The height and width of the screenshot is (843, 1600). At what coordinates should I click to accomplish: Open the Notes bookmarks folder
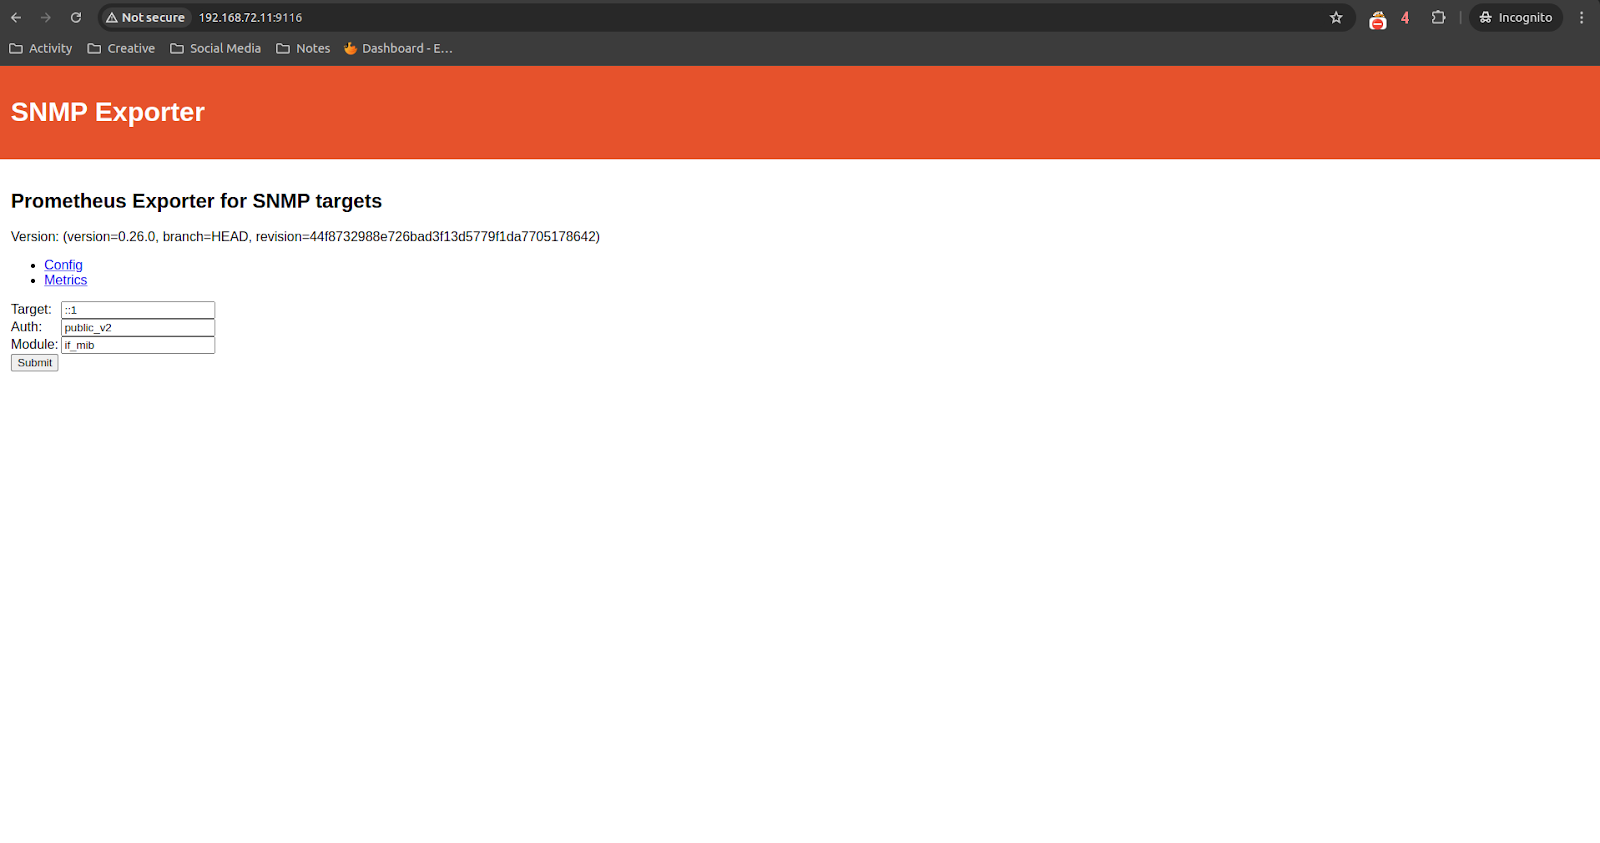303,48
